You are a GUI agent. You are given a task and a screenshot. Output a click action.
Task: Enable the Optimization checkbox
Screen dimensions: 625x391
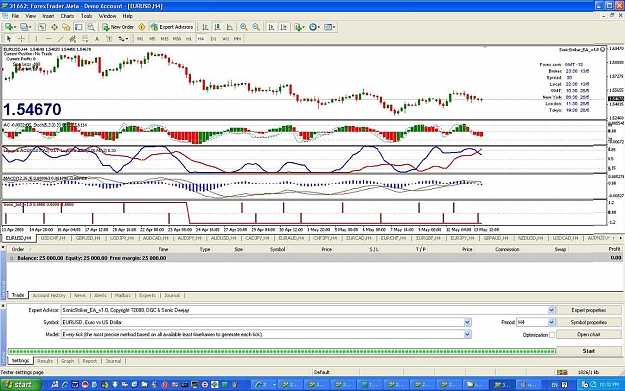point(552,335)
